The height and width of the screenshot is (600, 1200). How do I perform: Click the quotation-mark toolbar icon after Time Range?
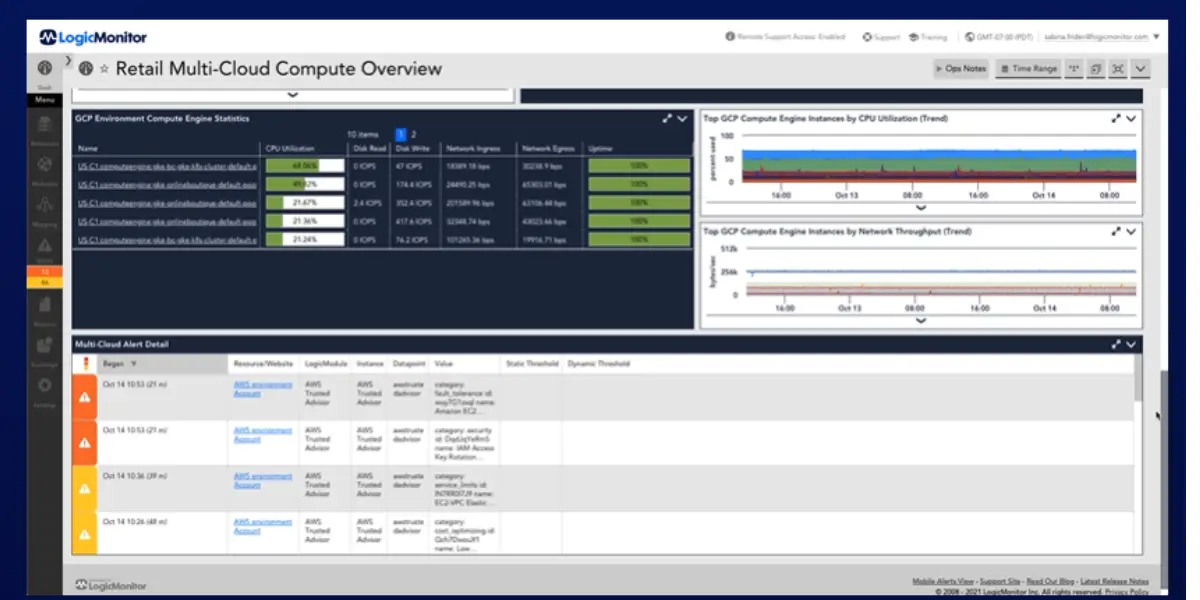click(1073, 69)
